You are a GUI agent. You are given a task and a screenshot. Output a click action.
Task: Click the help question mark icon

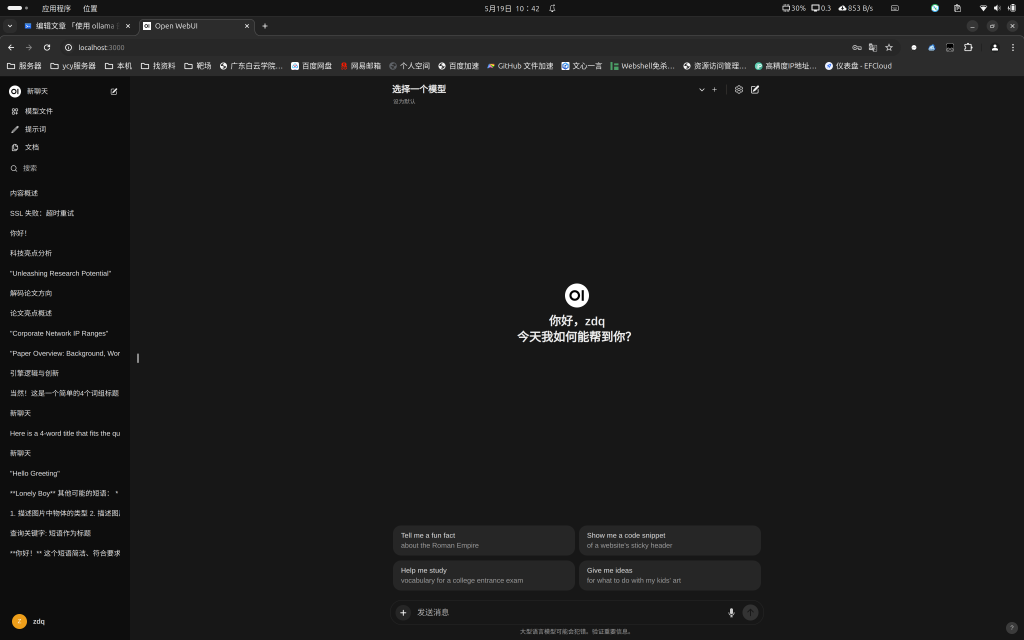tap(1011, 628)
